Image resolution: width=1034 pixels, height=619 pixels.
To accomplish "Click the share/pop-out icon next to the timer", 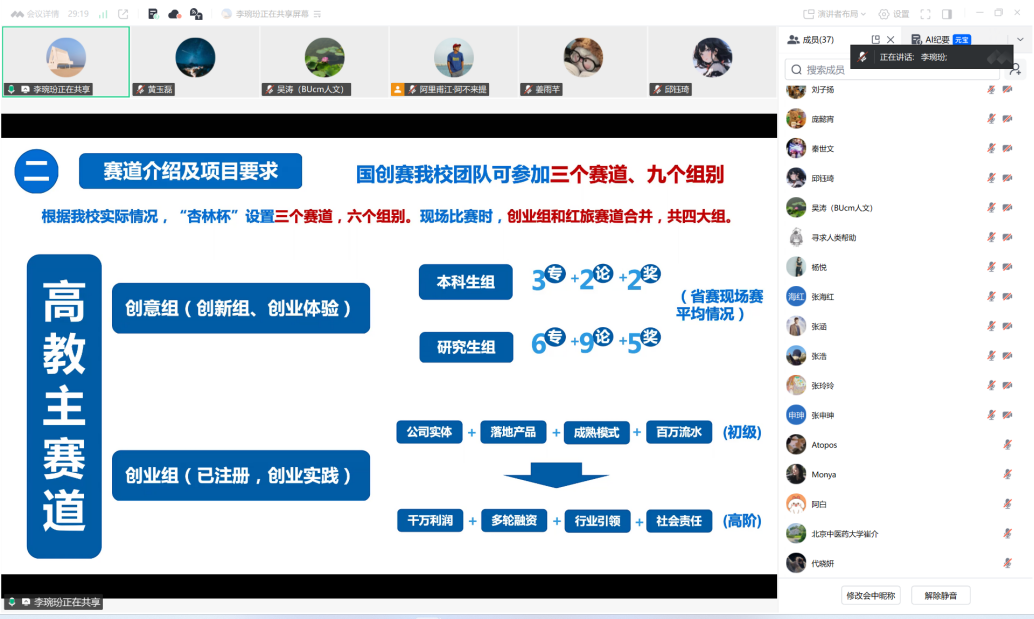I will [x=123, y=14].
